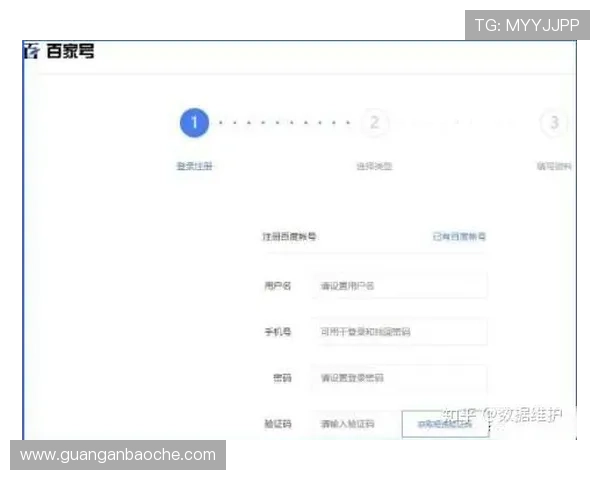This screenshot has height=480, width=600.
Task: Select step 3 circle 填写资料
Action: coord(554,123)
